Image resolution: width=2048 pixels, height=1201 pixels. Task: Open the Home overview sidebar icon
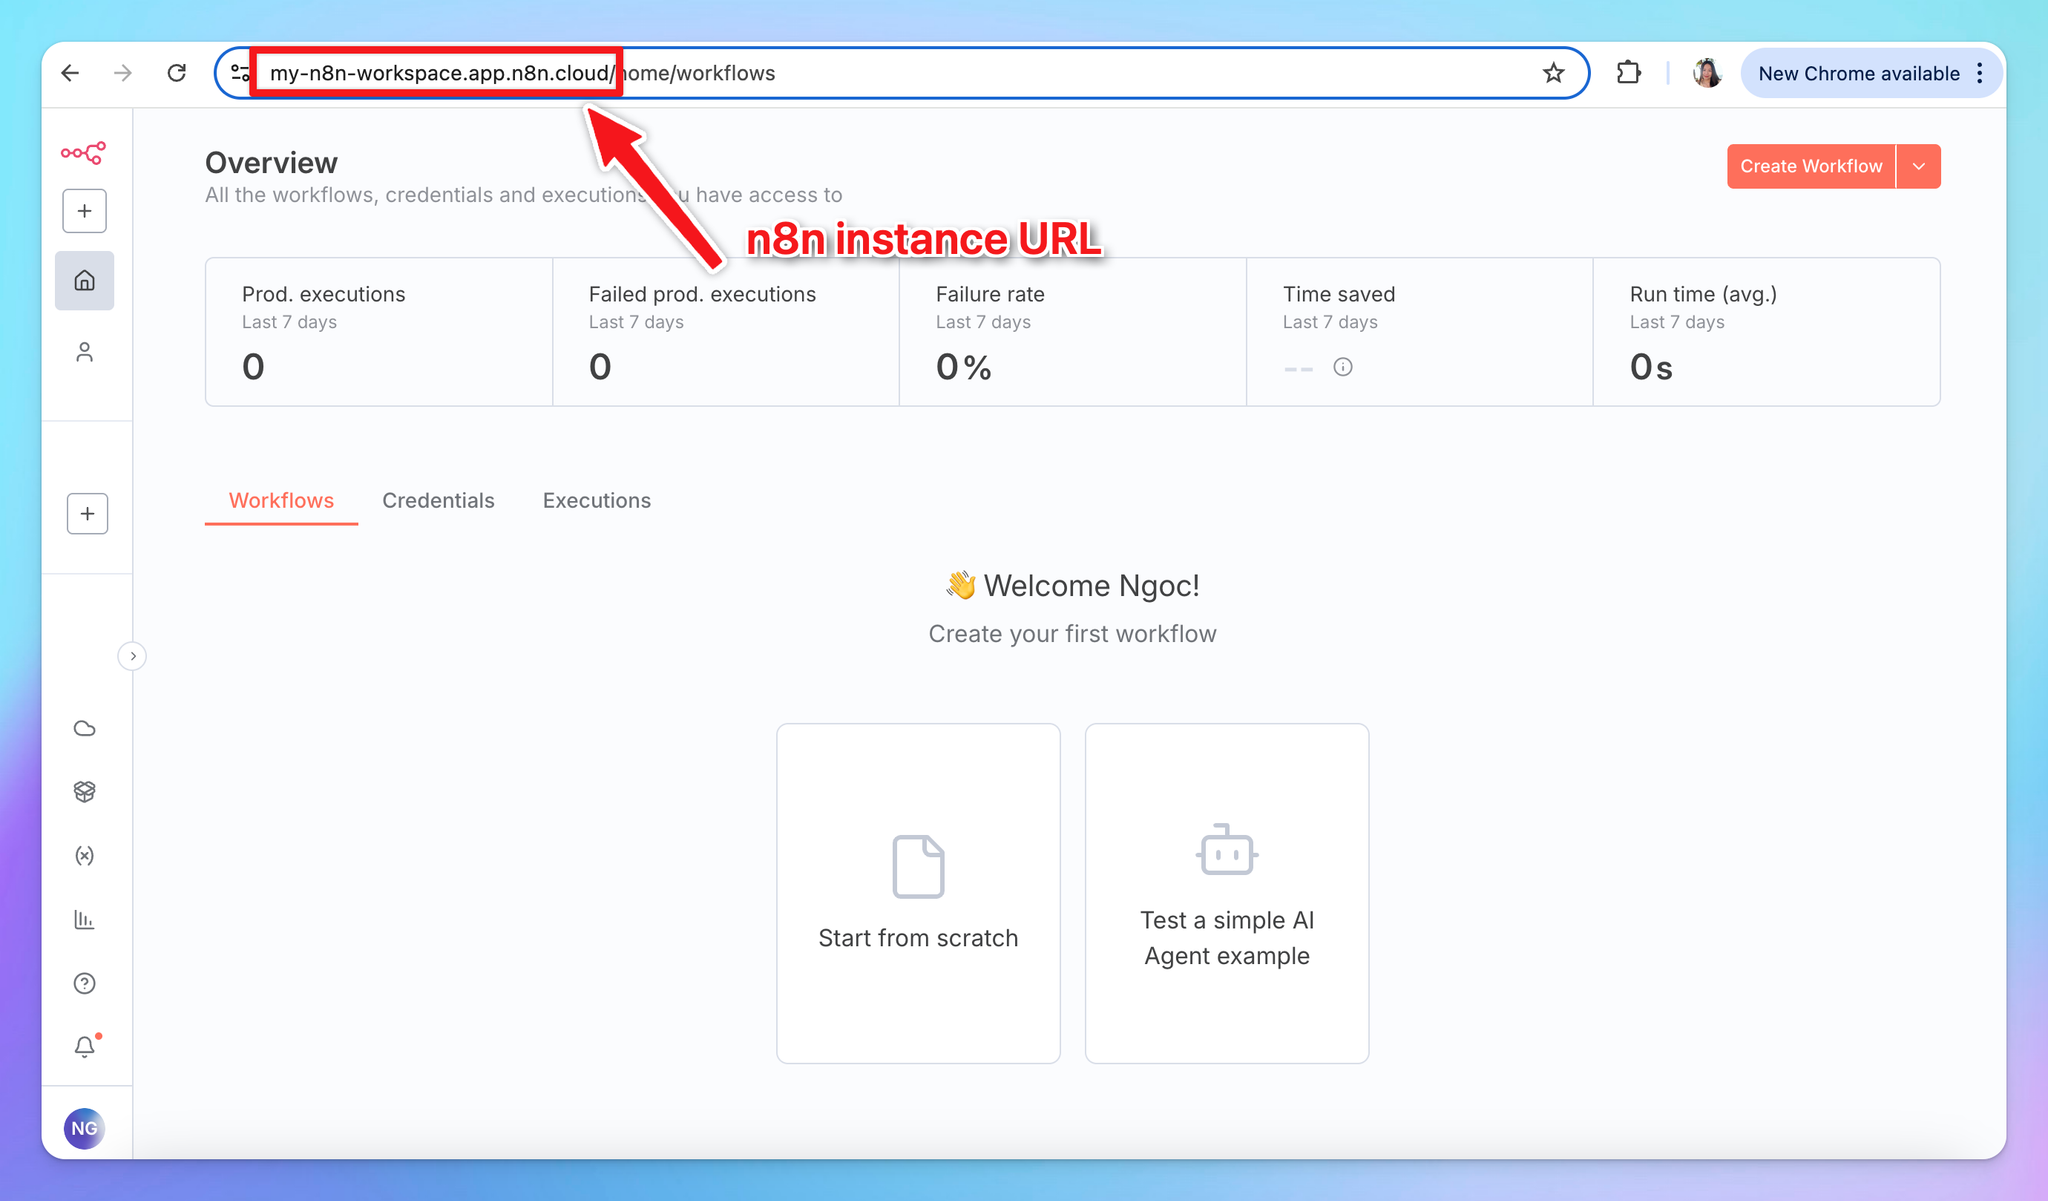pos(85,281)
